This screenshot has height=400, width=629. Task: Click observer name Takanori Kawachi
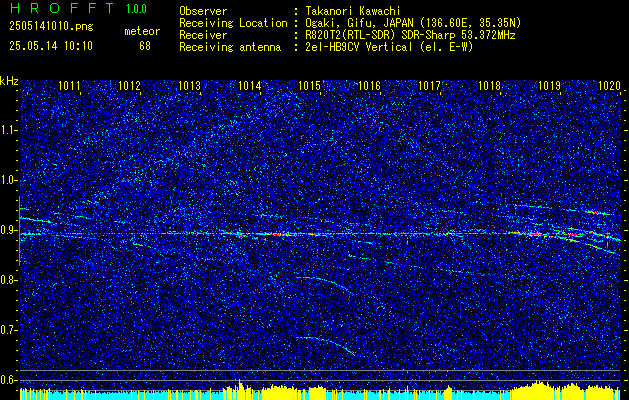[352, 11]
